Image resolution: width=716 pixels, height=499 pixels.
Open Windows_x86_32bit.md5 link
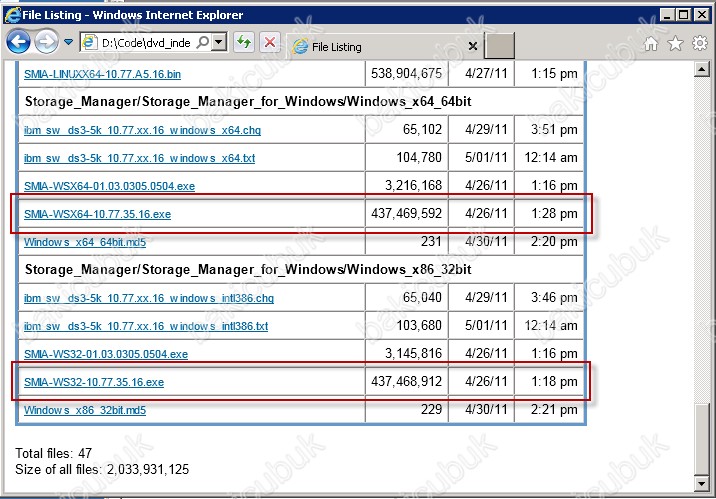pyautogui.click(x=85, y=410)
